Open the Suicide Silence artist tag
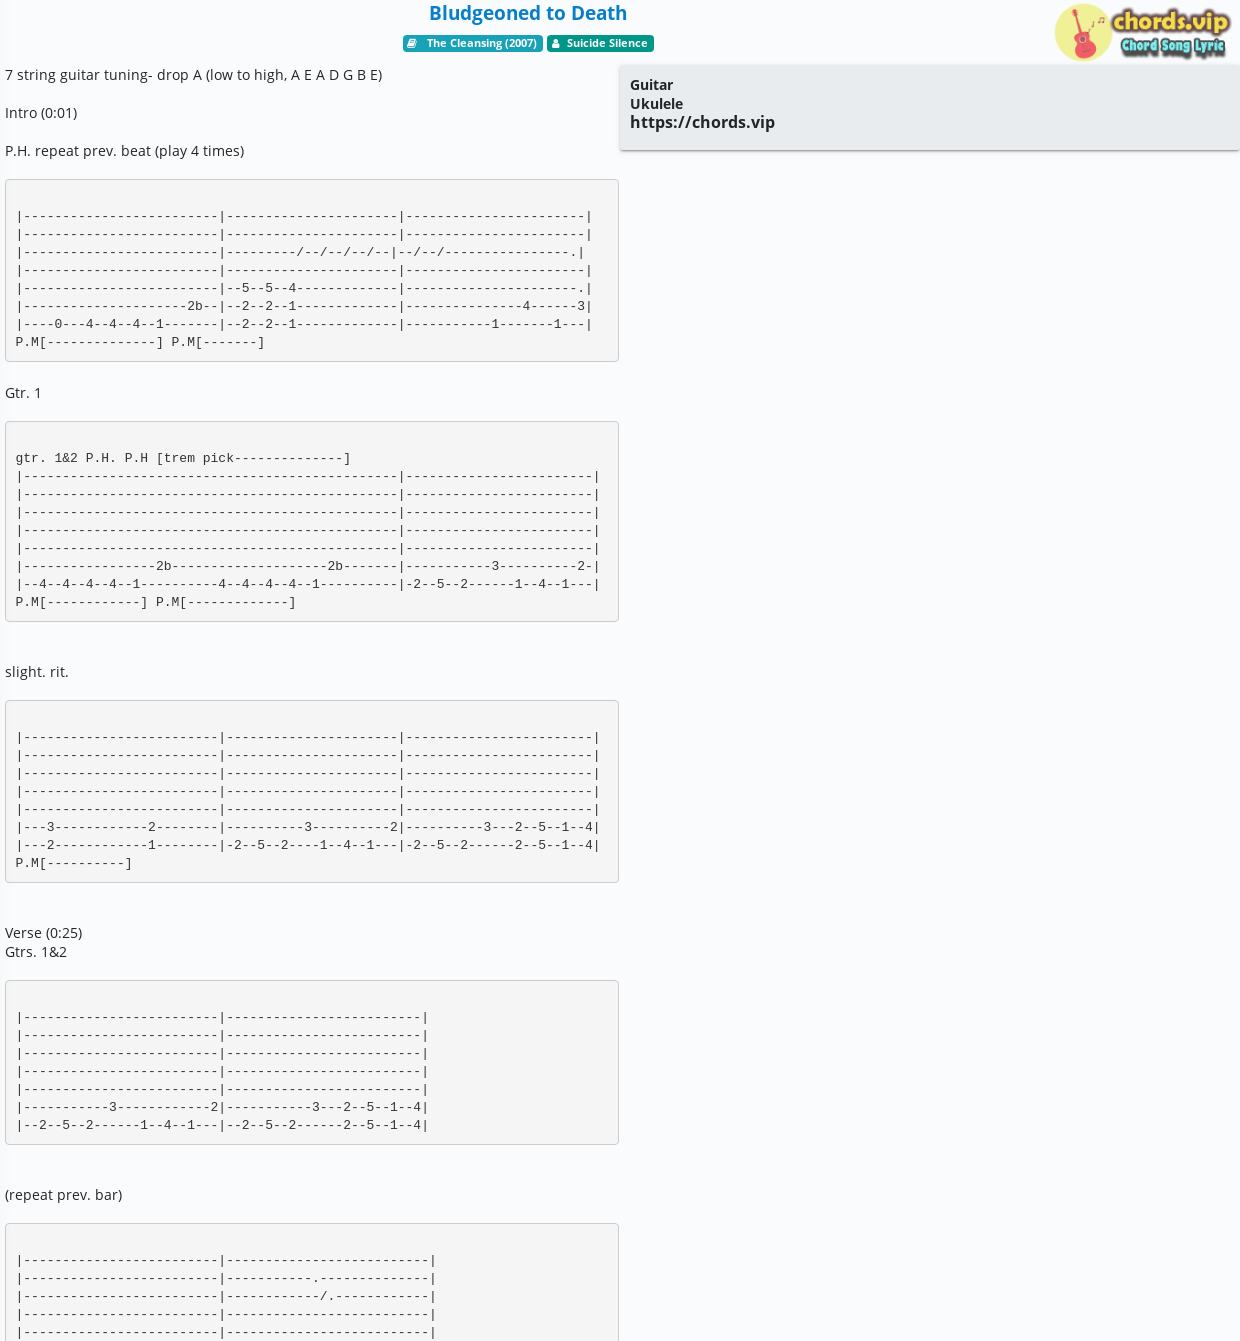Screen dimensions: 1240x1341 pyautogui.click(x=600, y=43)
